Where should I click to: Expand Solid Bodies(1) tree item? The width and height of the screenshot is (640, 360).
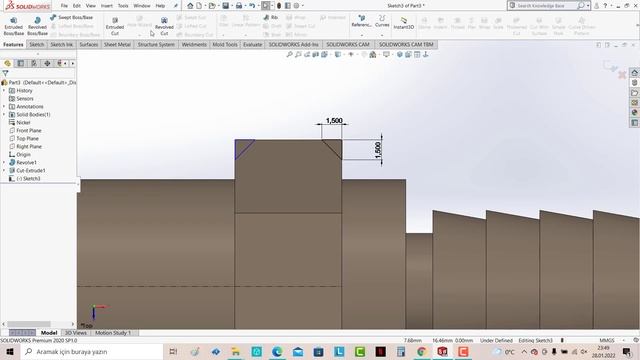pyautogui.click(x=4, y=115)
